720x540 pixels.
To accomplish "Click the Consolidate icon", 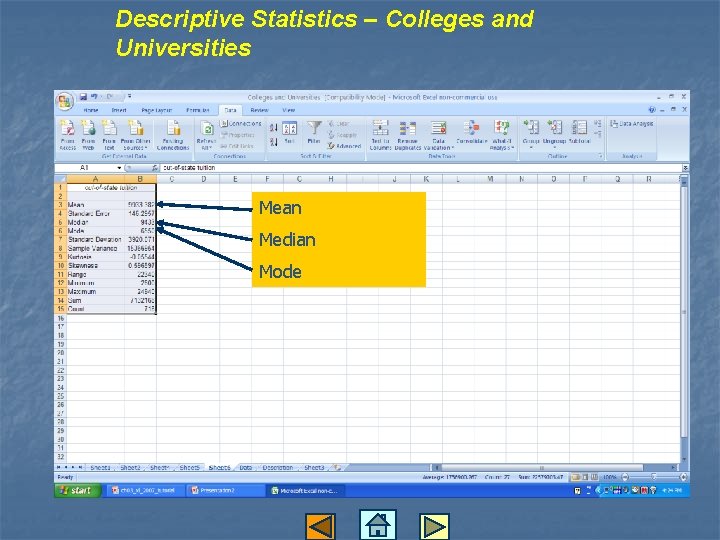I will point(472,128).
